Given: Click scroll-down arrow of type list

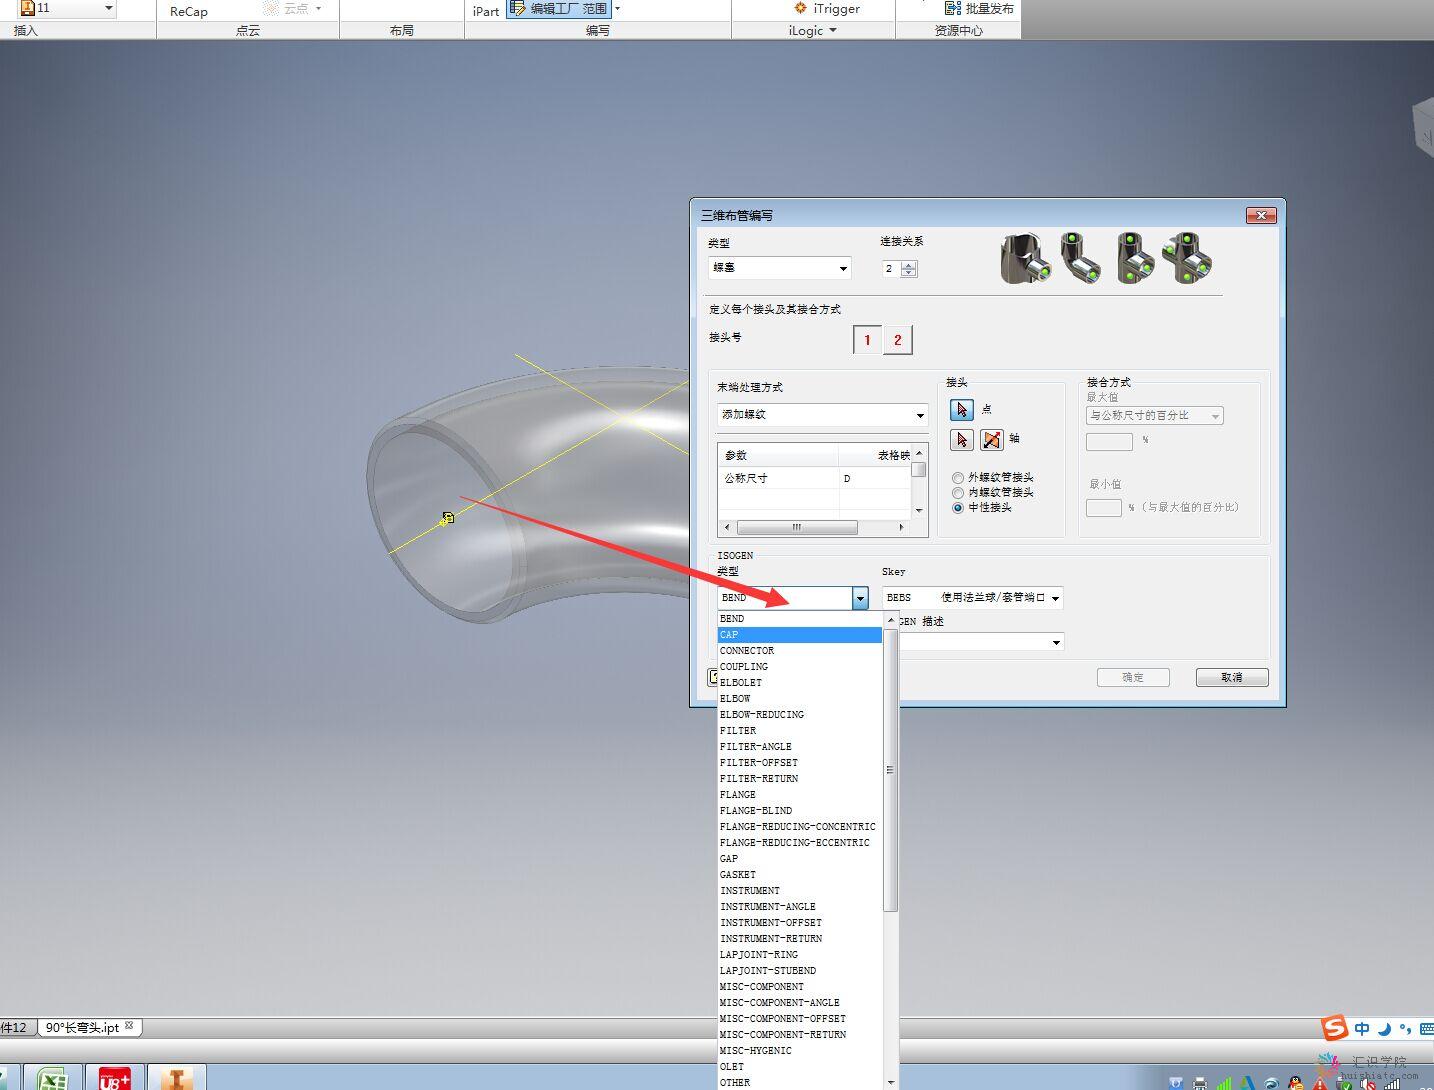Looking at the screenshot, I should 890,1082.
